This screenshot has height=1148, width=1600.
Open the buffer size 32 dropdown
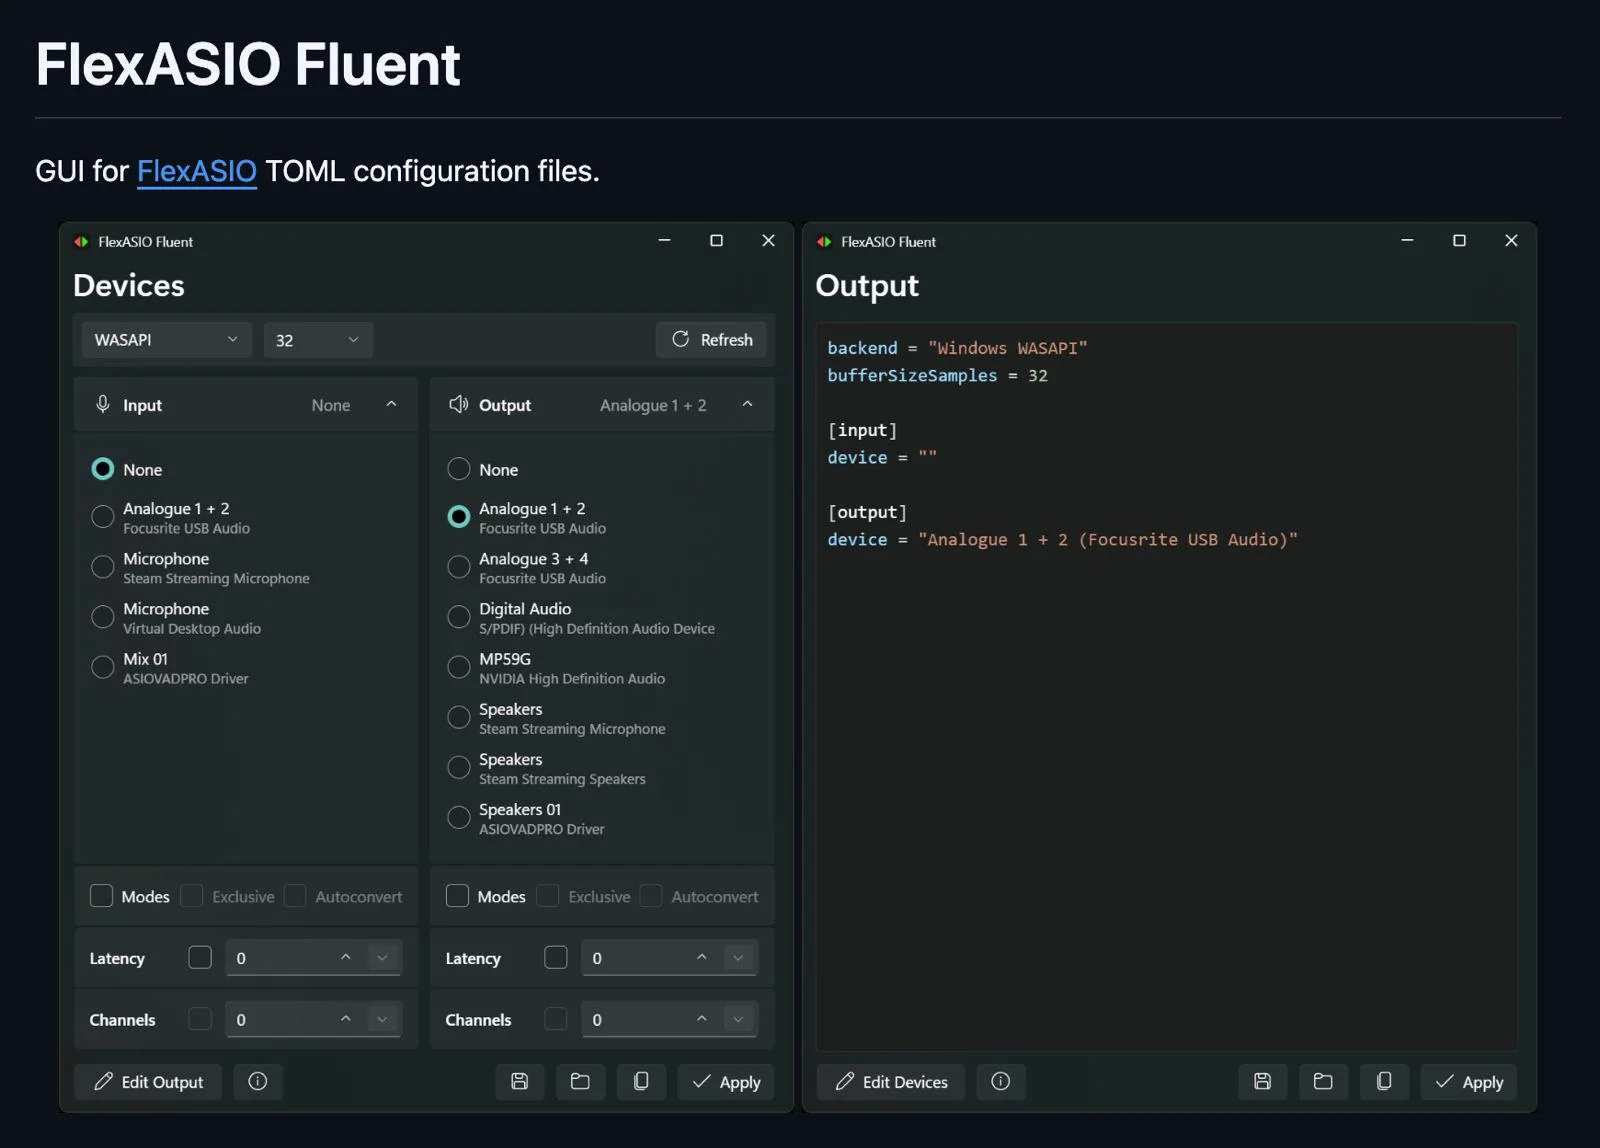317,340
